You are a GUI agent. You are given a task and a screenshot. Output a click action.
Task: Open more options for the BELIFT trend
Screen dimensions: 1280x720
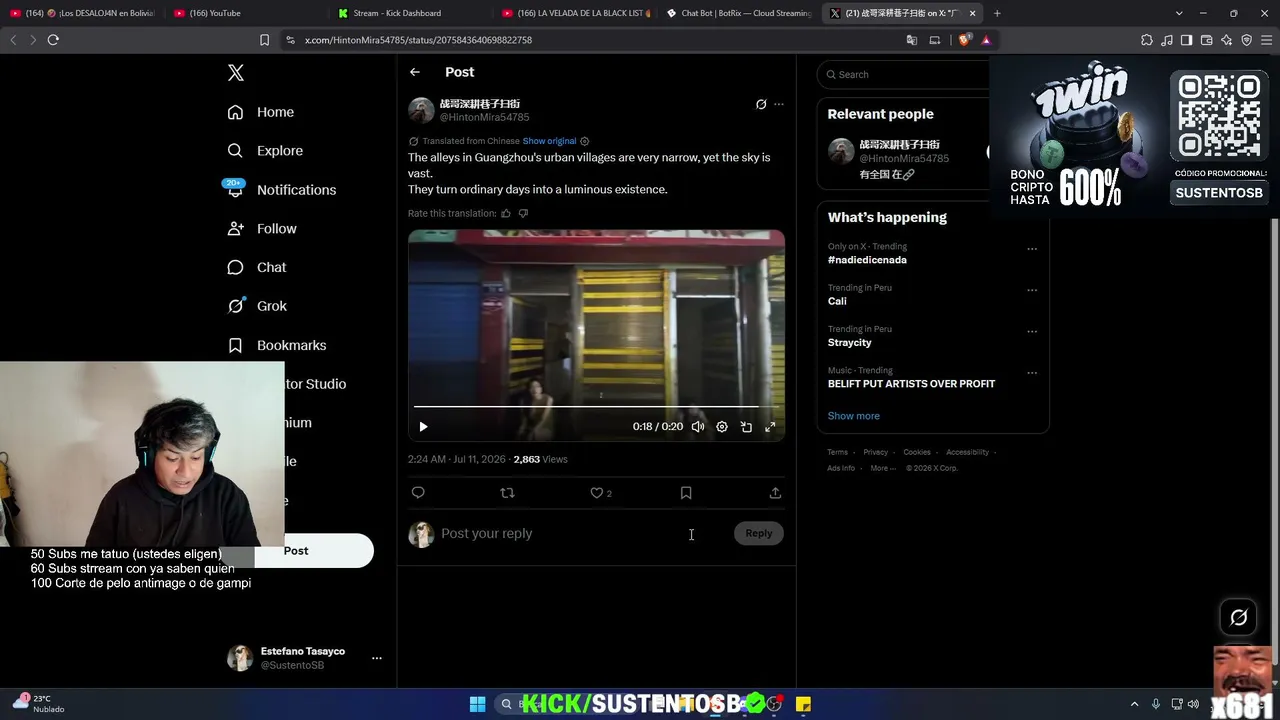point(1032,373)
